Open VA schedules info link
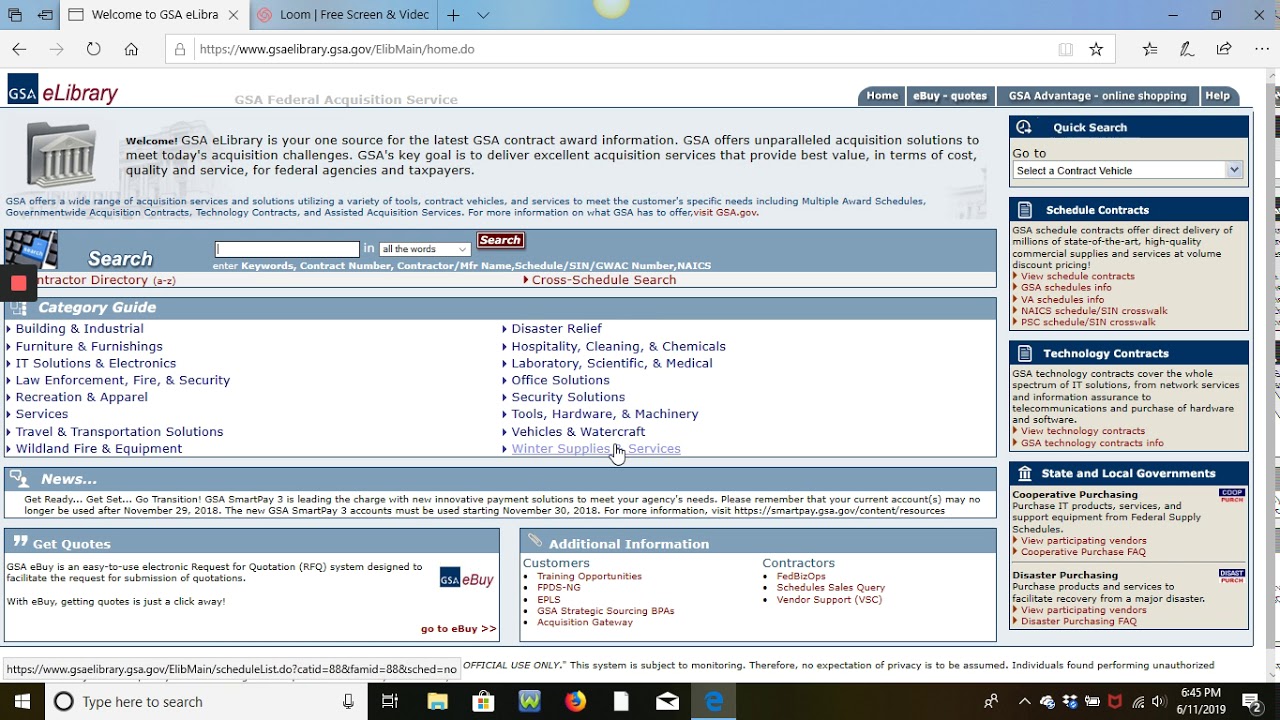Image resolution: width=1280 pixels, height=720 pixels. click(x=1063, y=299)
